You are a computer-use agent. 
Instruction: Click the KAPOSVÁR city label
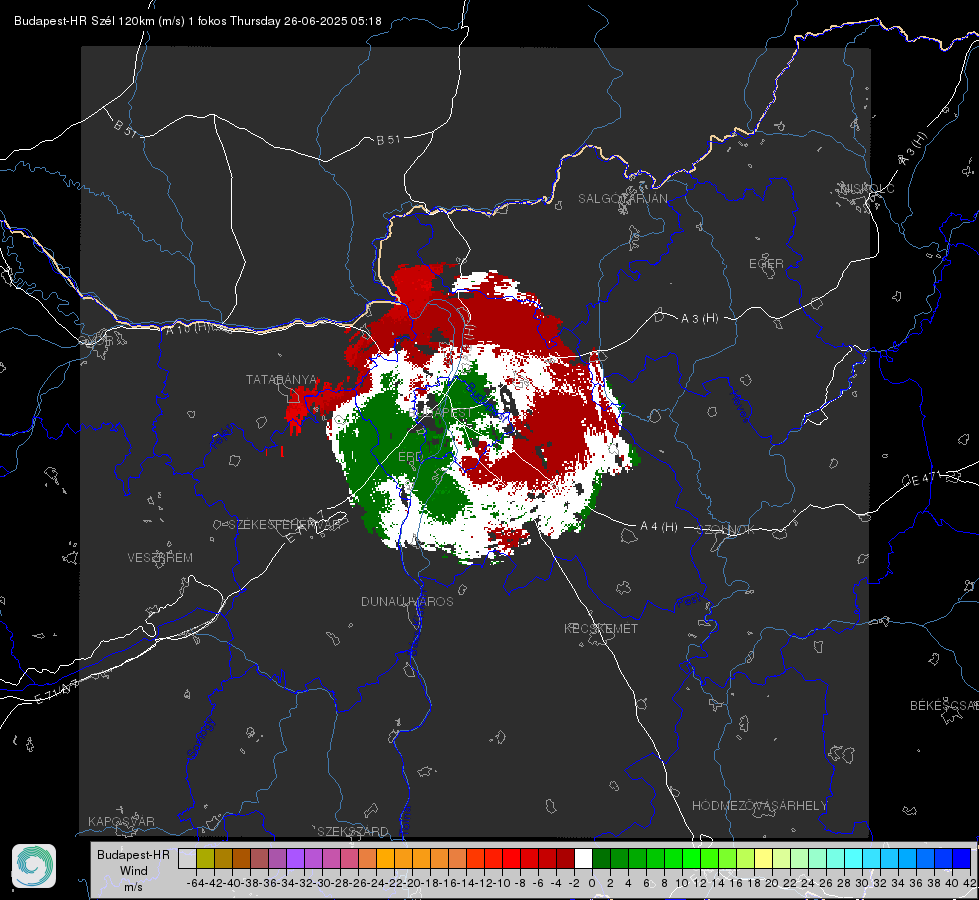(x=121, y=821)
